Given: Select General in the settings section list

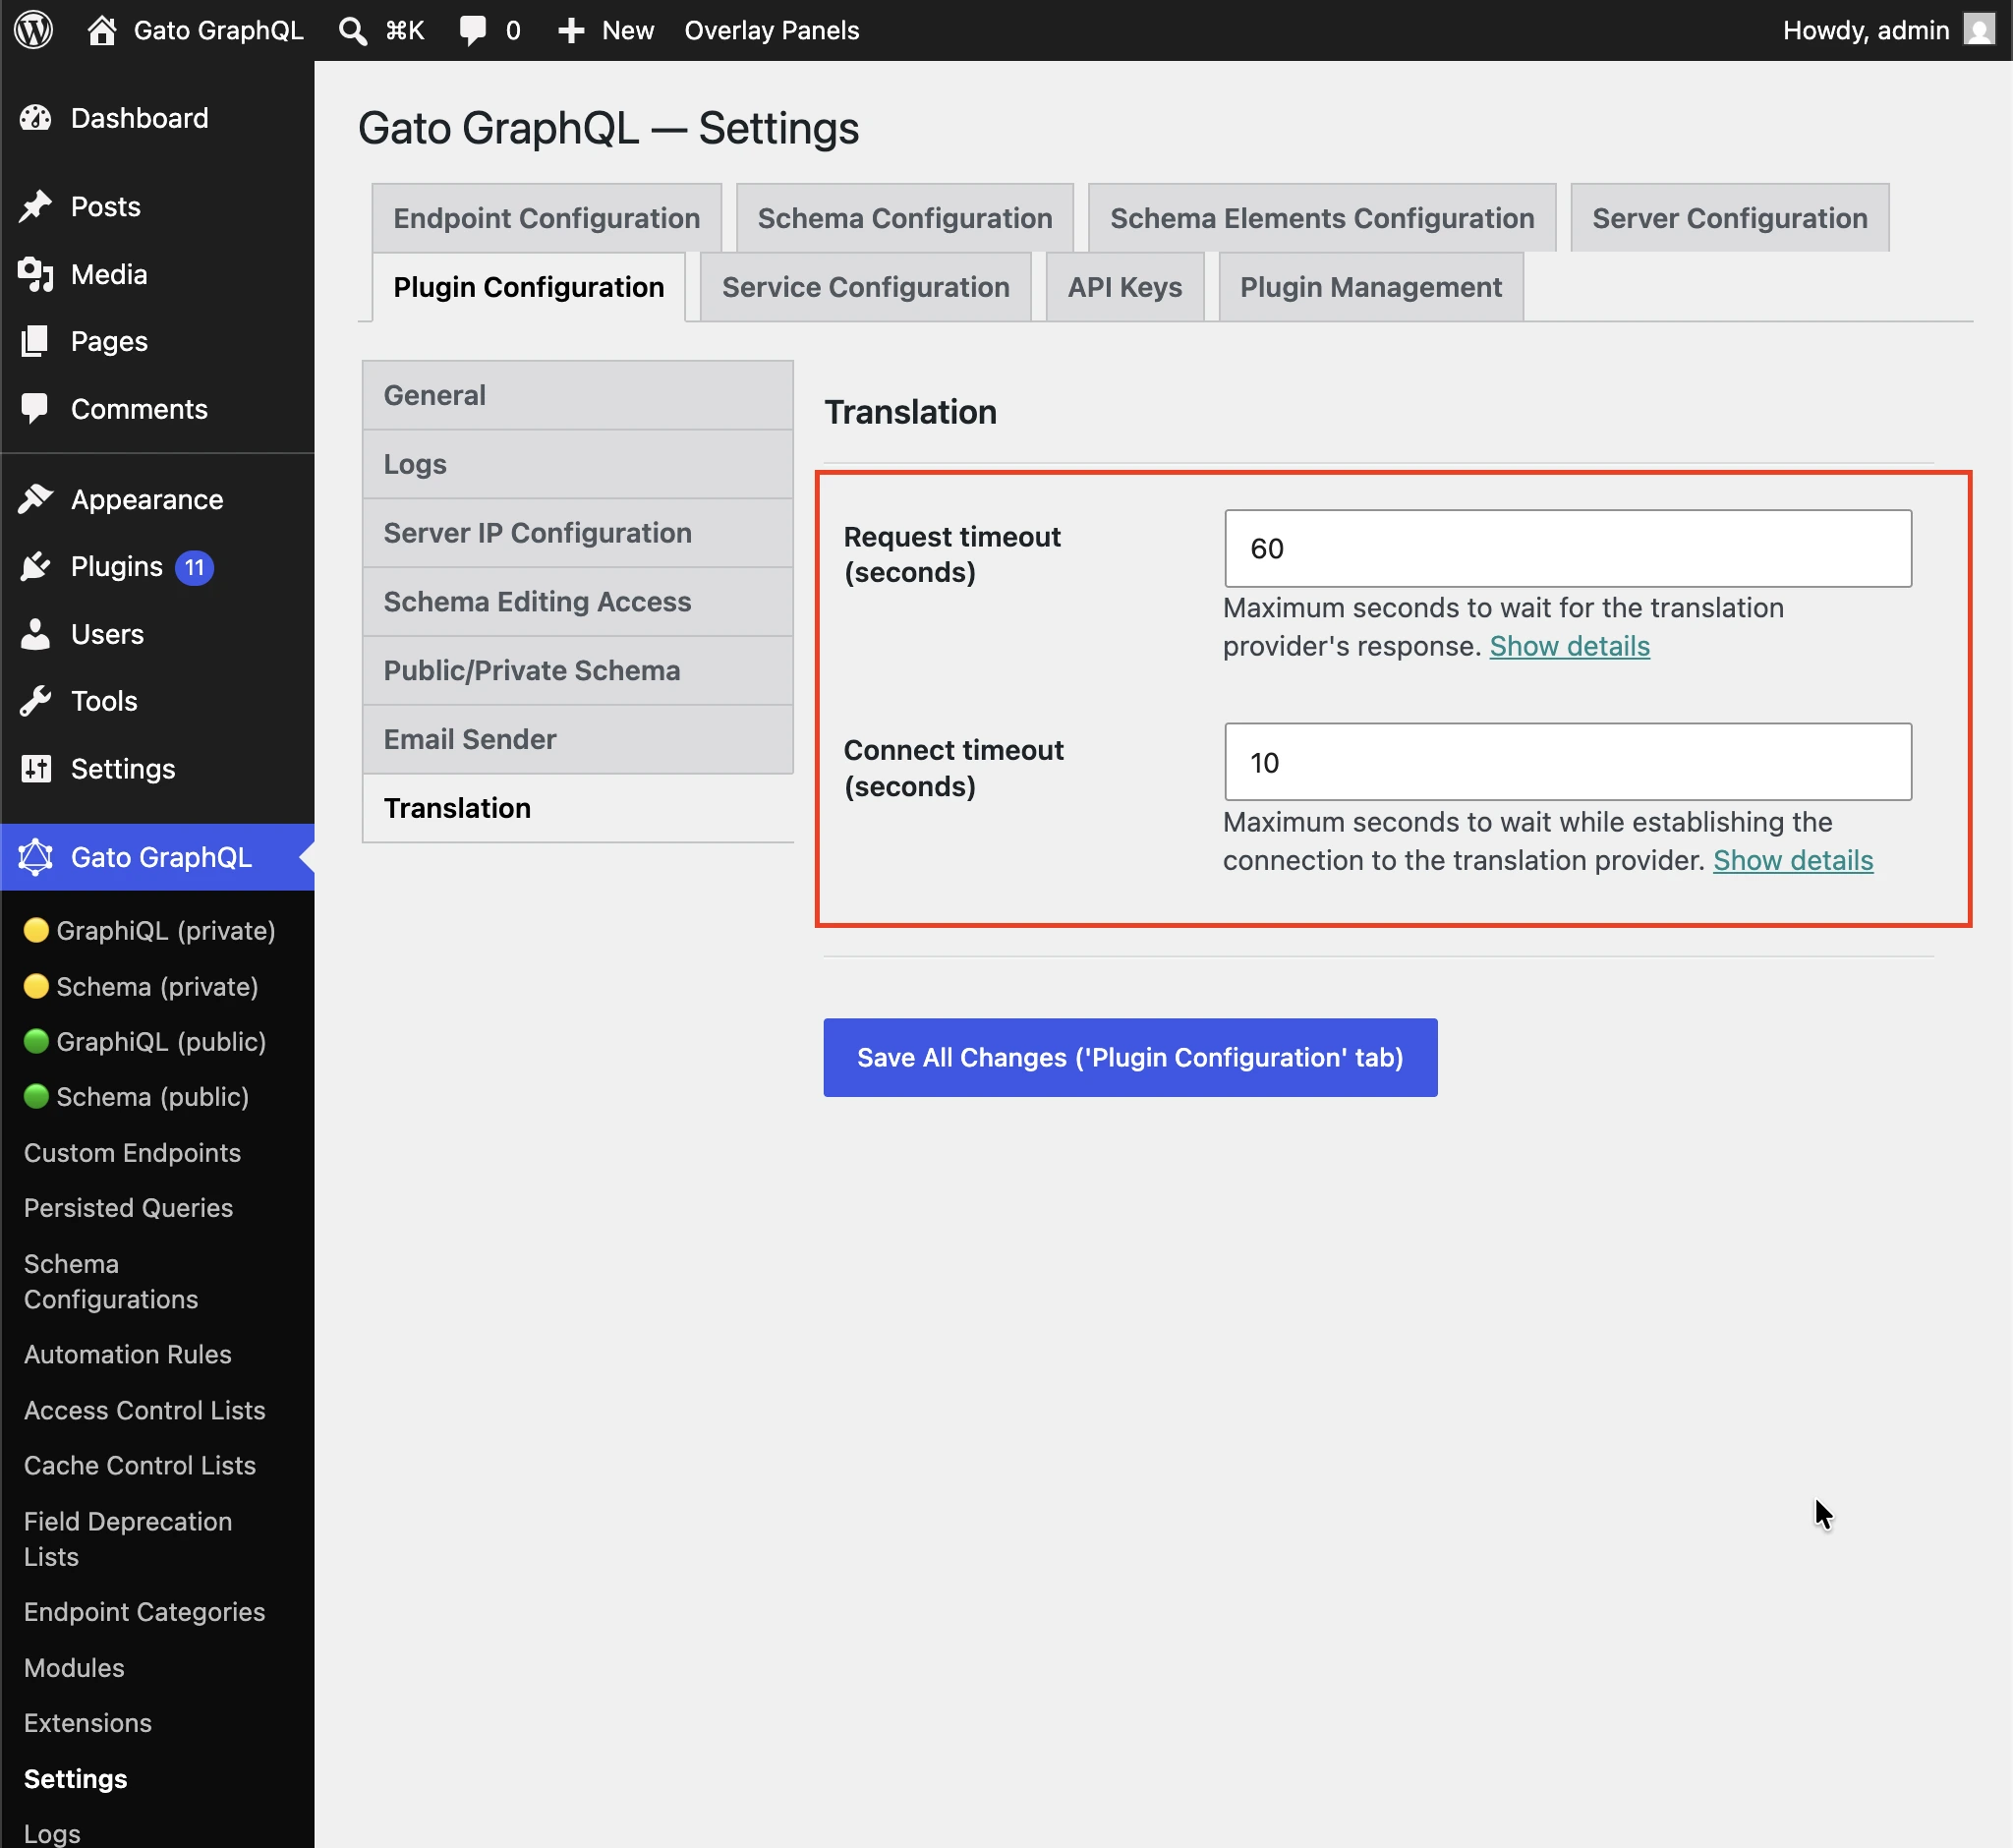Looking at the screenshot, I should click(578, 395).
